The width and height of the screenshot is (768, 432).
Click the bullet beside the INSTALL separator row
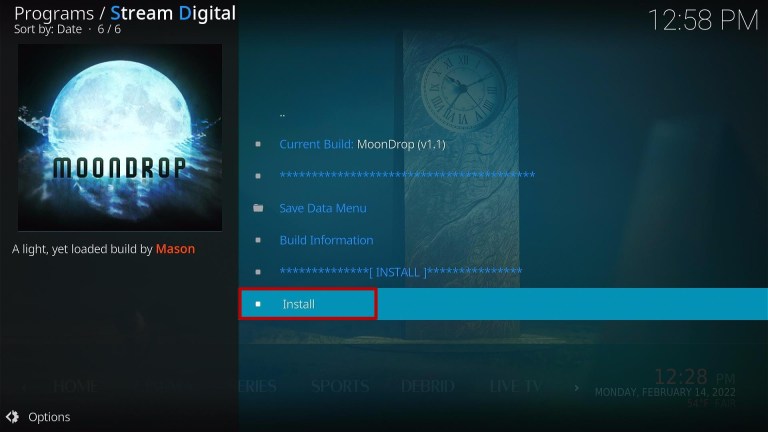258,272
